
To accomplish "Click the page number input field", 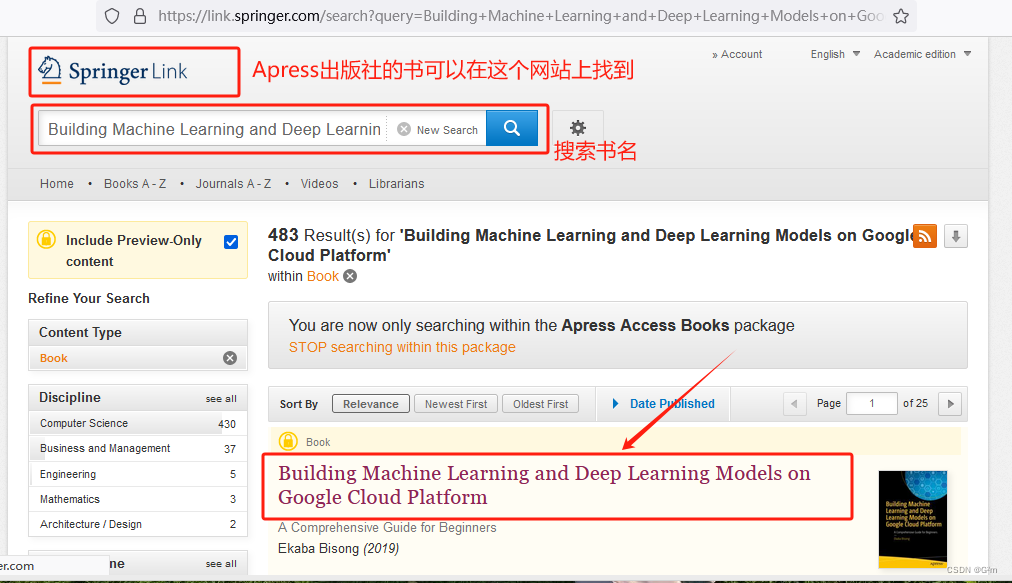I will 871,404.
